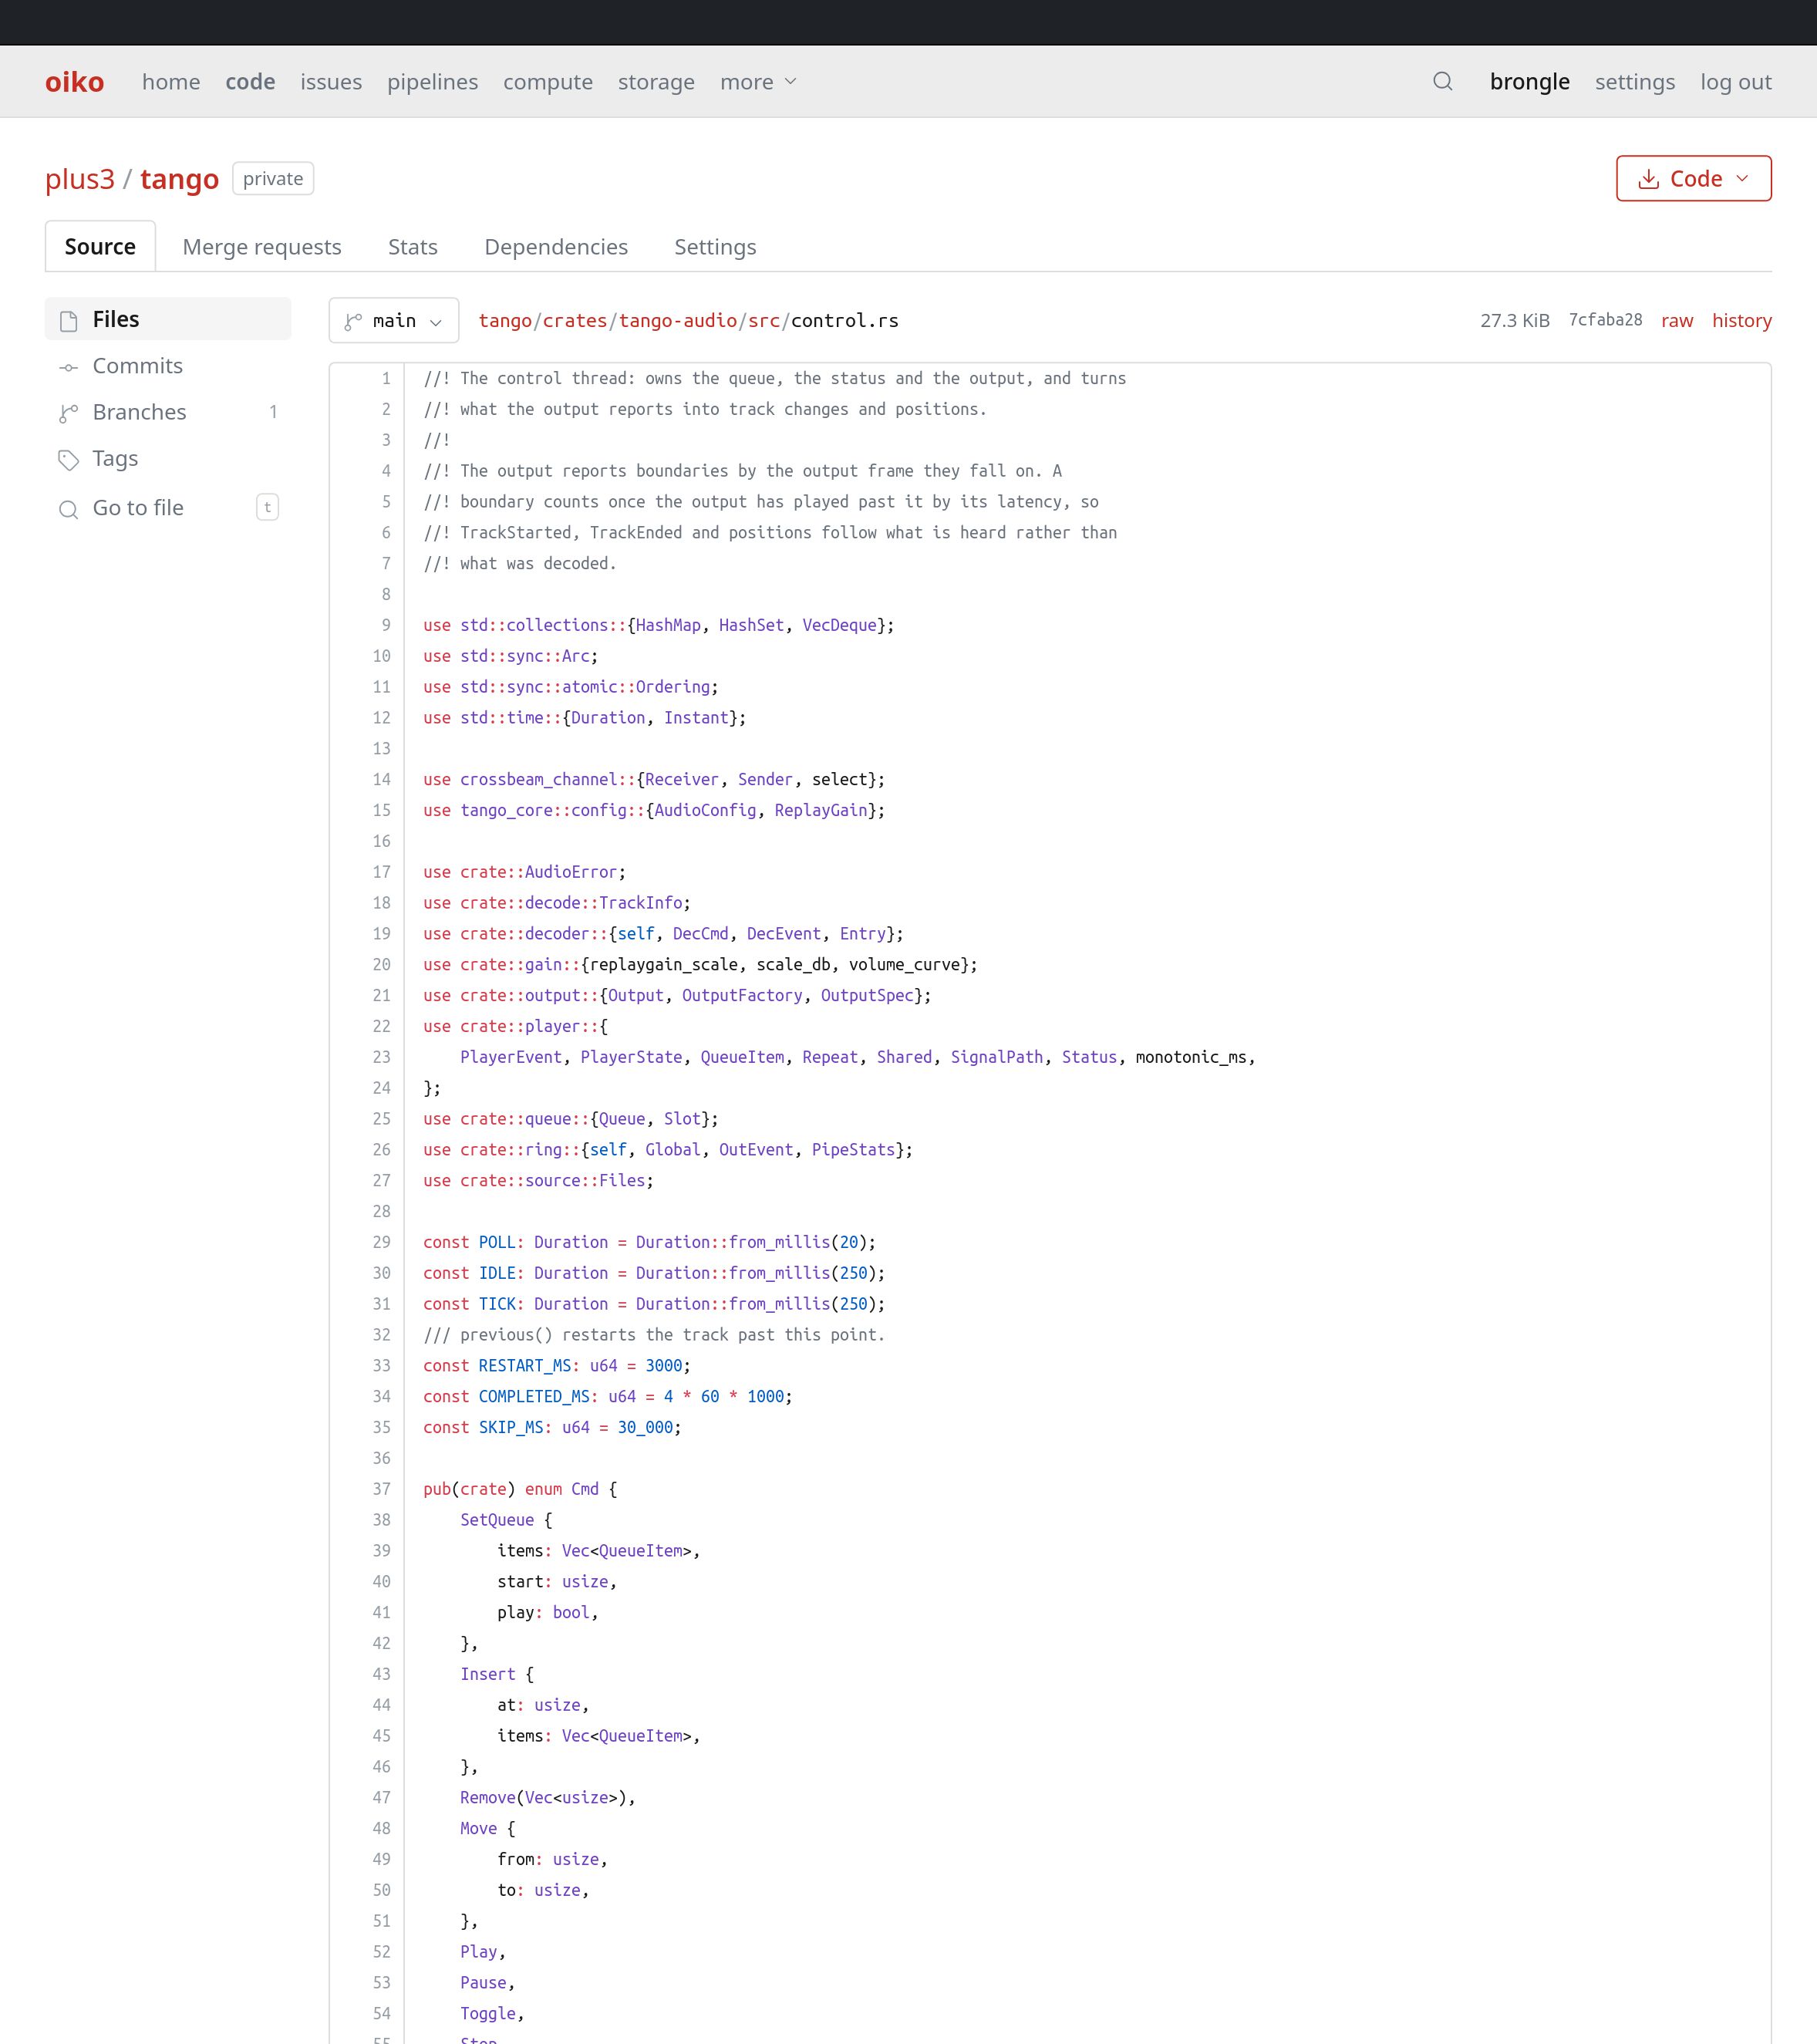
Task: Open the brongle user profile
Action: 1529,82
